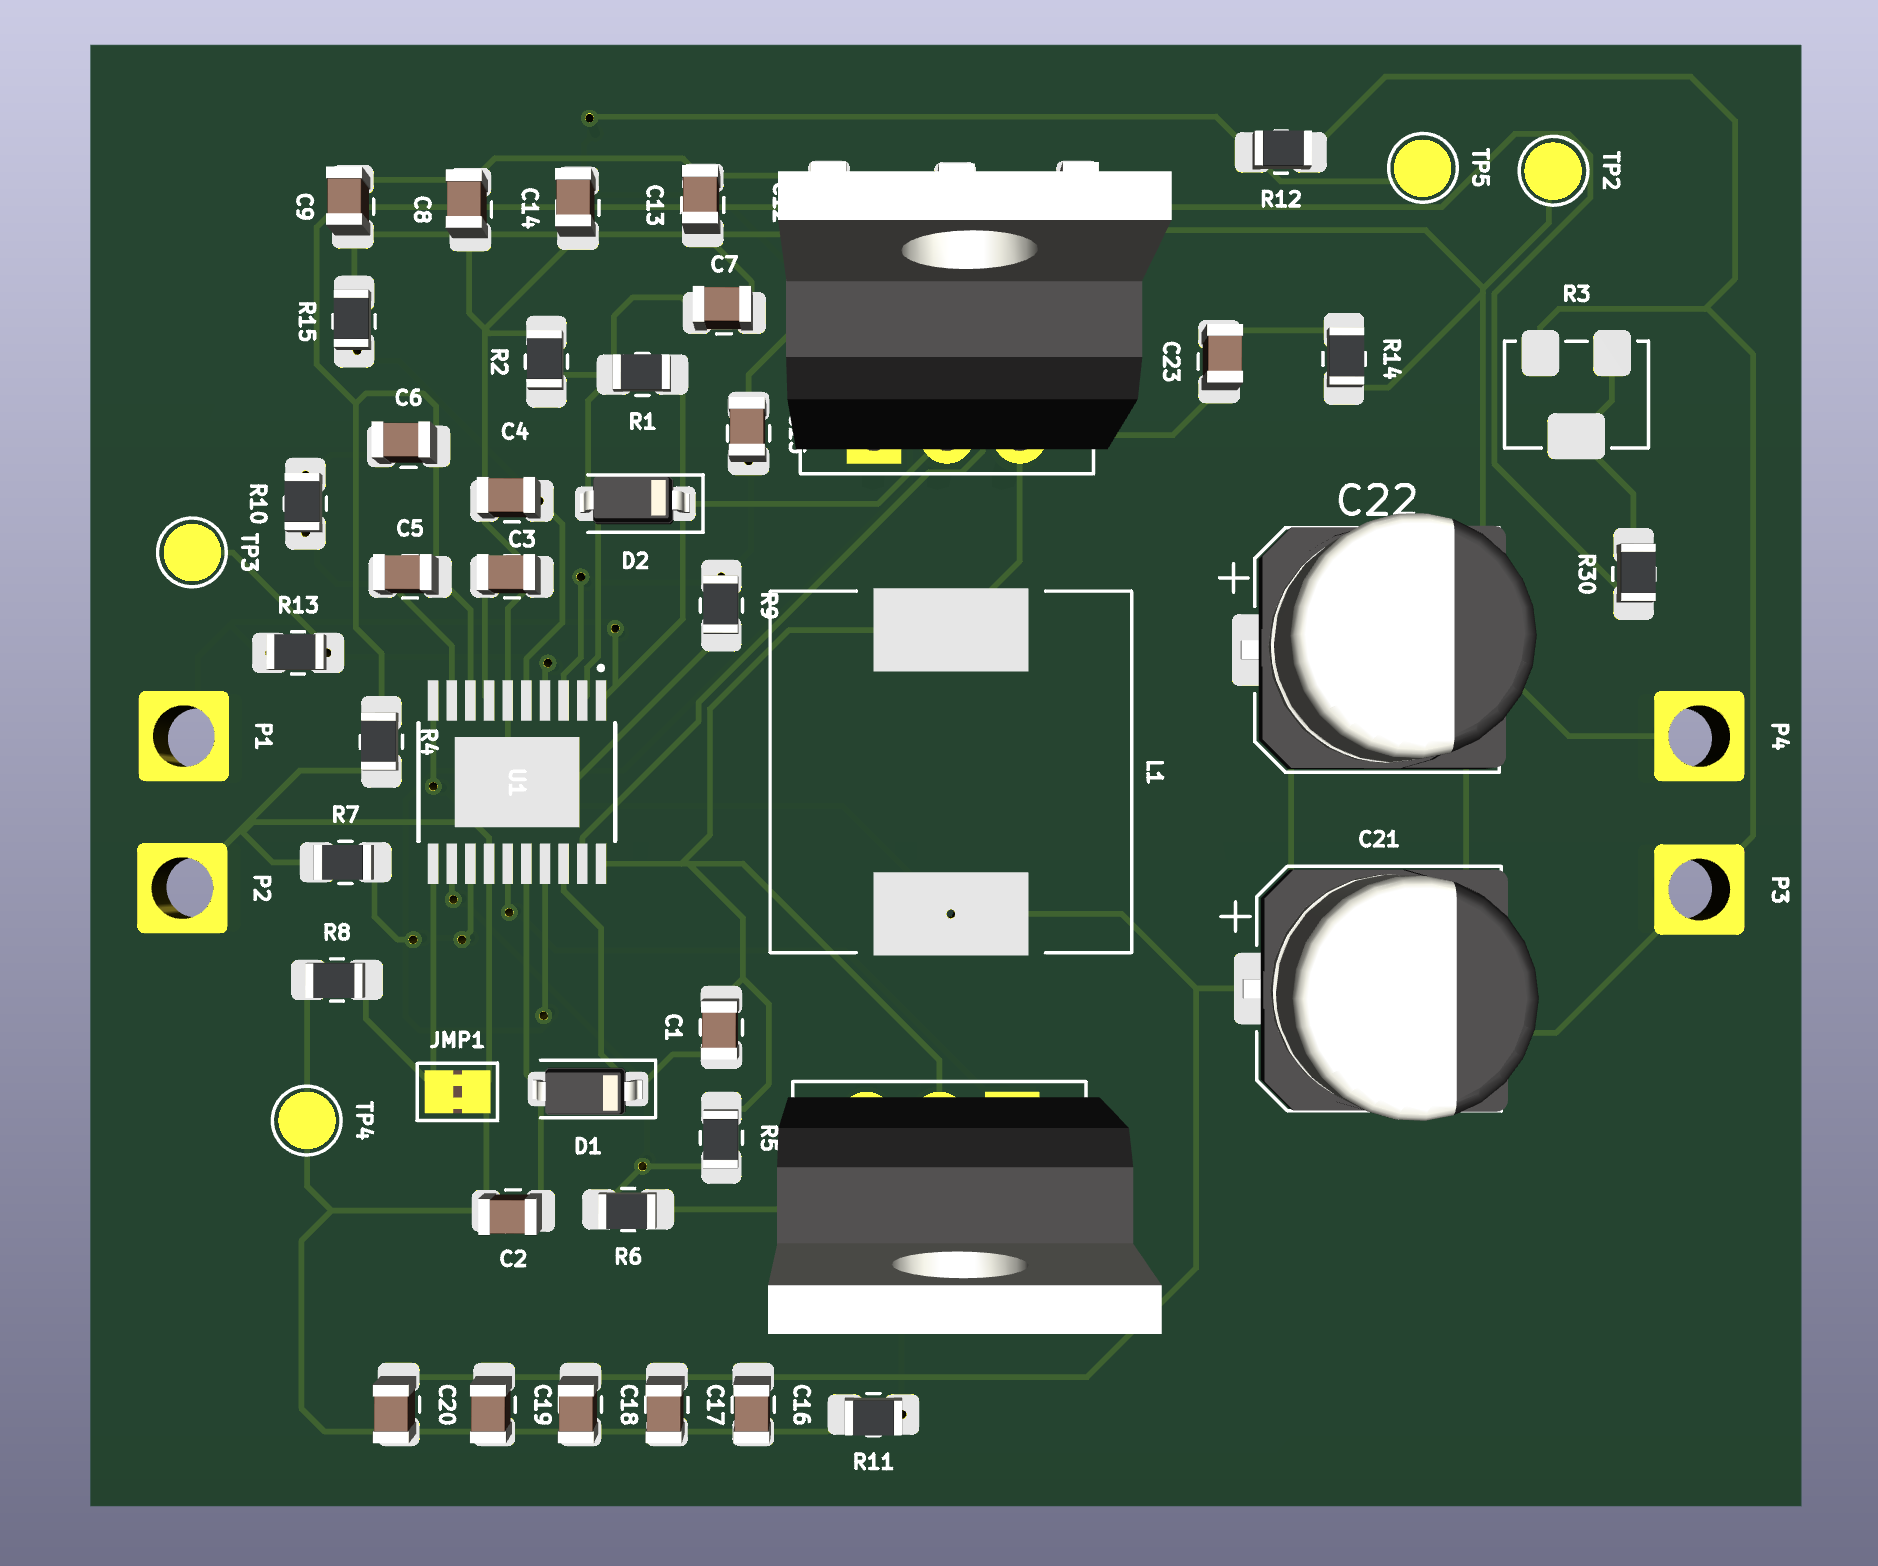The image size is (1878, 1566).
Task: Select capacitor C9 component
Action: tap(350, 206)
